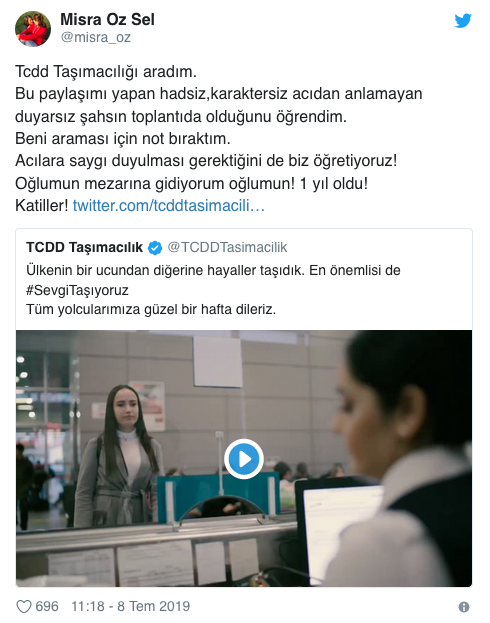Image resolution: width=490 pixels, height=623 pixels.
Task: Click the 'Tüm yolcularımıza güzel bir hafta' line
Action: (x=151, y=309)
